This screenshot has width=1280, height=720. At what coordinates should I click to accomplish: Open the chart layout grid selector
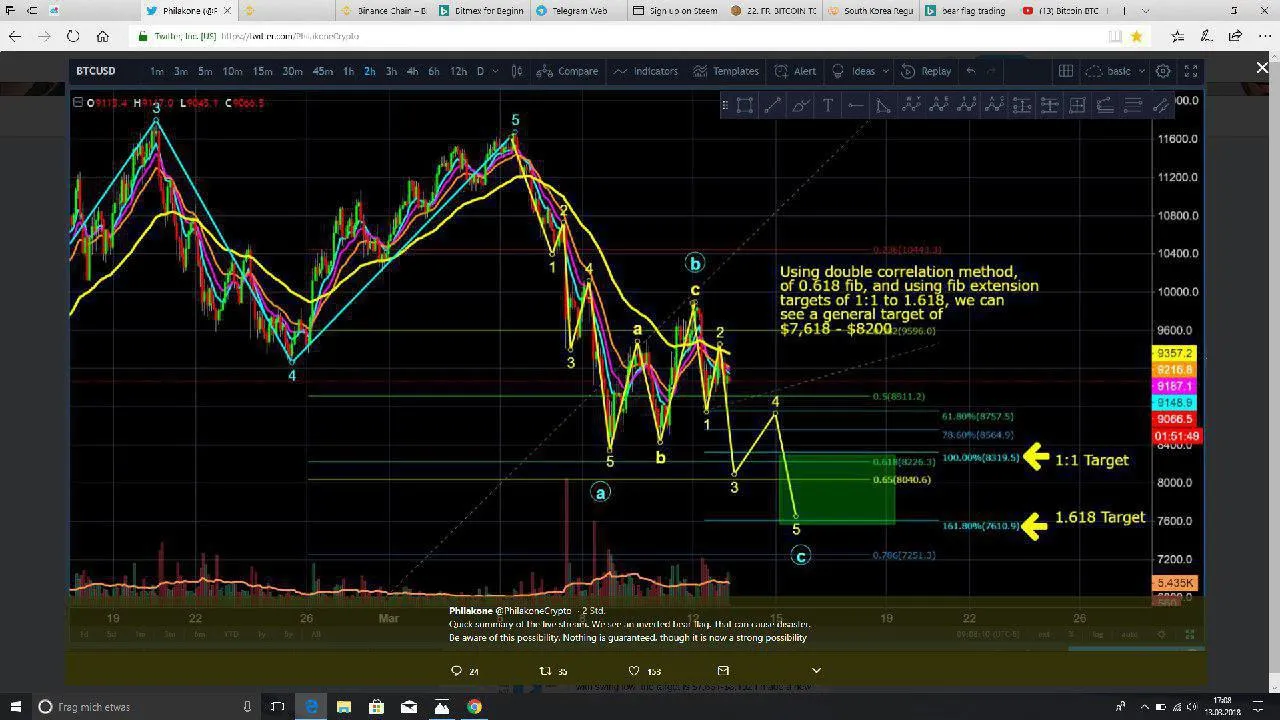(1066, 71)
